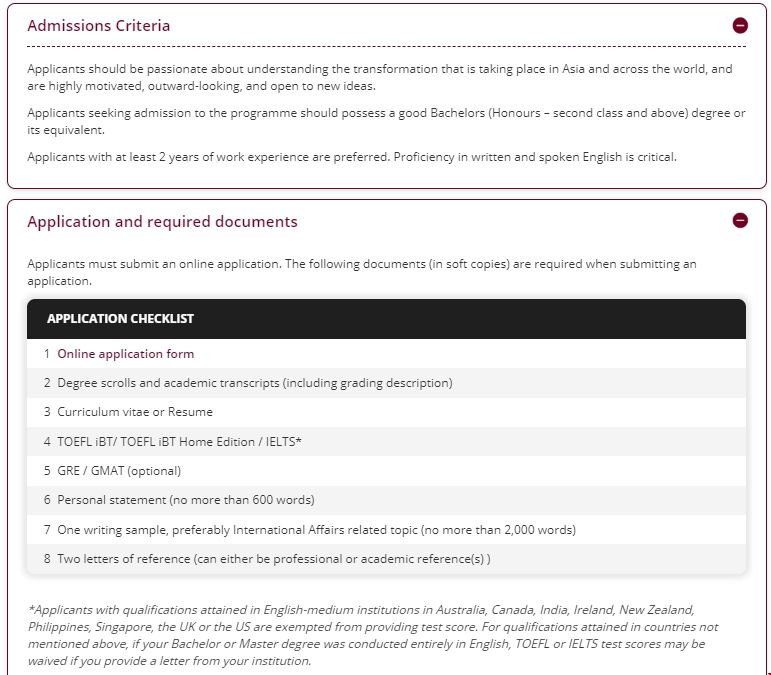Open the Online application form link
This screenshot has height=675, width=771.
click(126, 354)
